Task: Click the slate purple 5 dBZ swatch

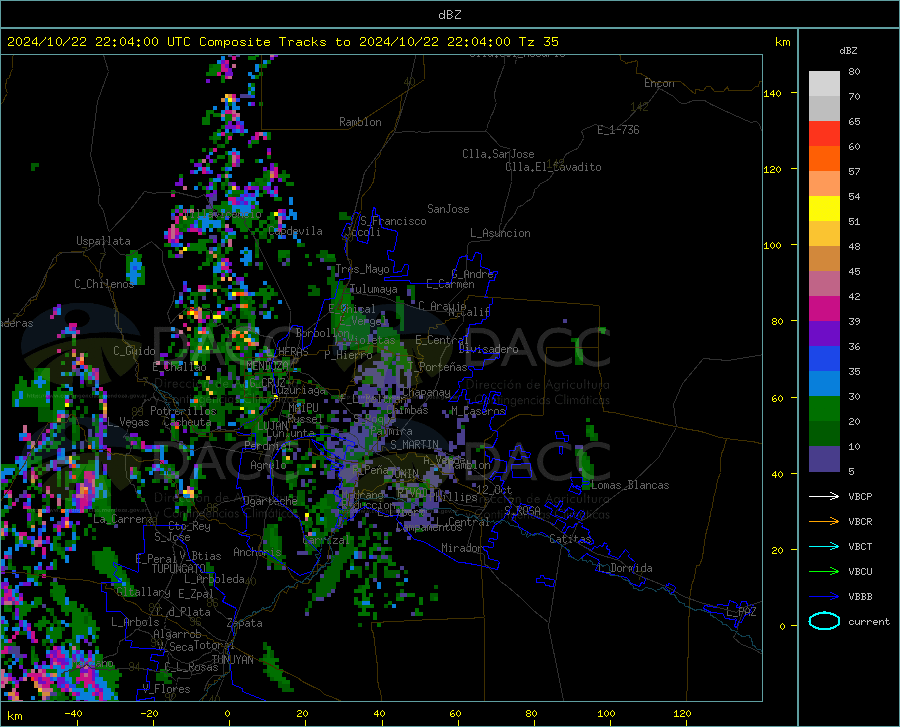Action: [x=824, y=458]
